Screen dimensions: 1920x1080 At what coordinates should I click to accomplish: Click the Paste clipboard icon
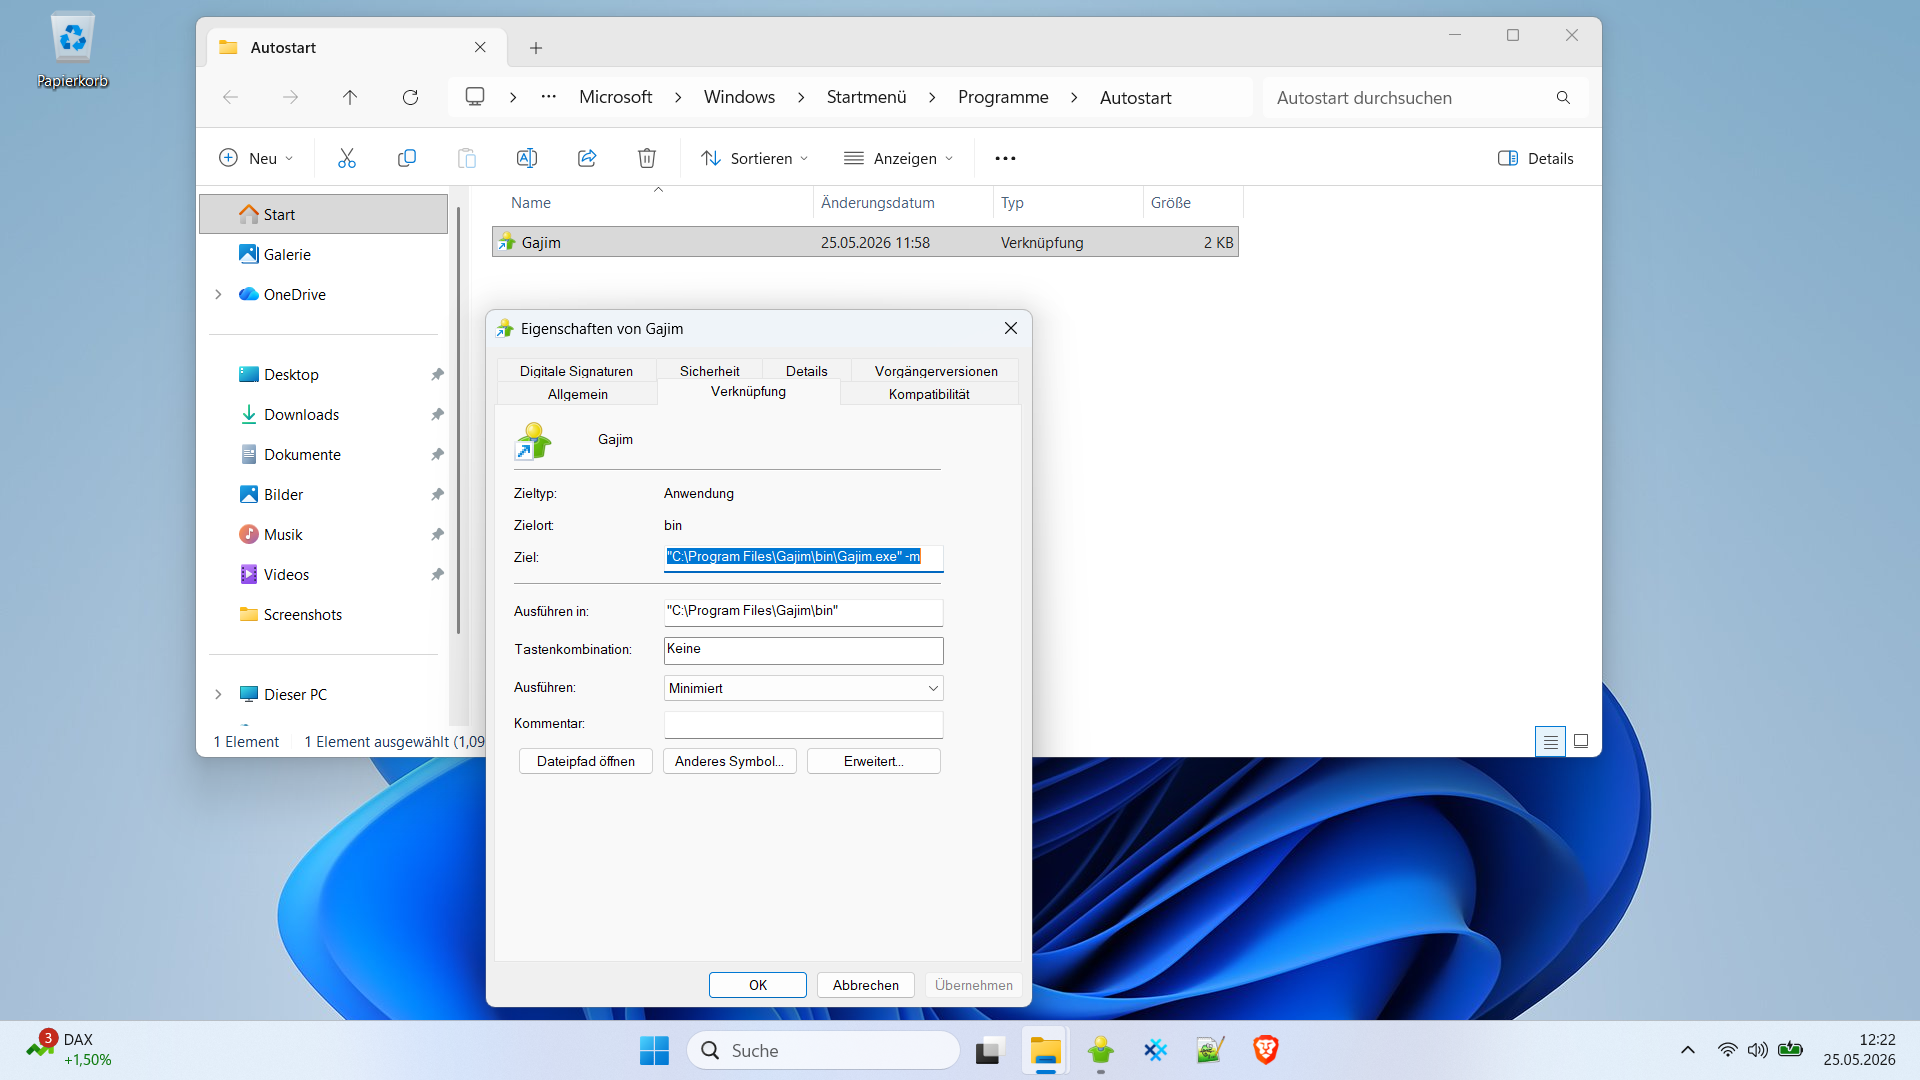tap(467, 158)
